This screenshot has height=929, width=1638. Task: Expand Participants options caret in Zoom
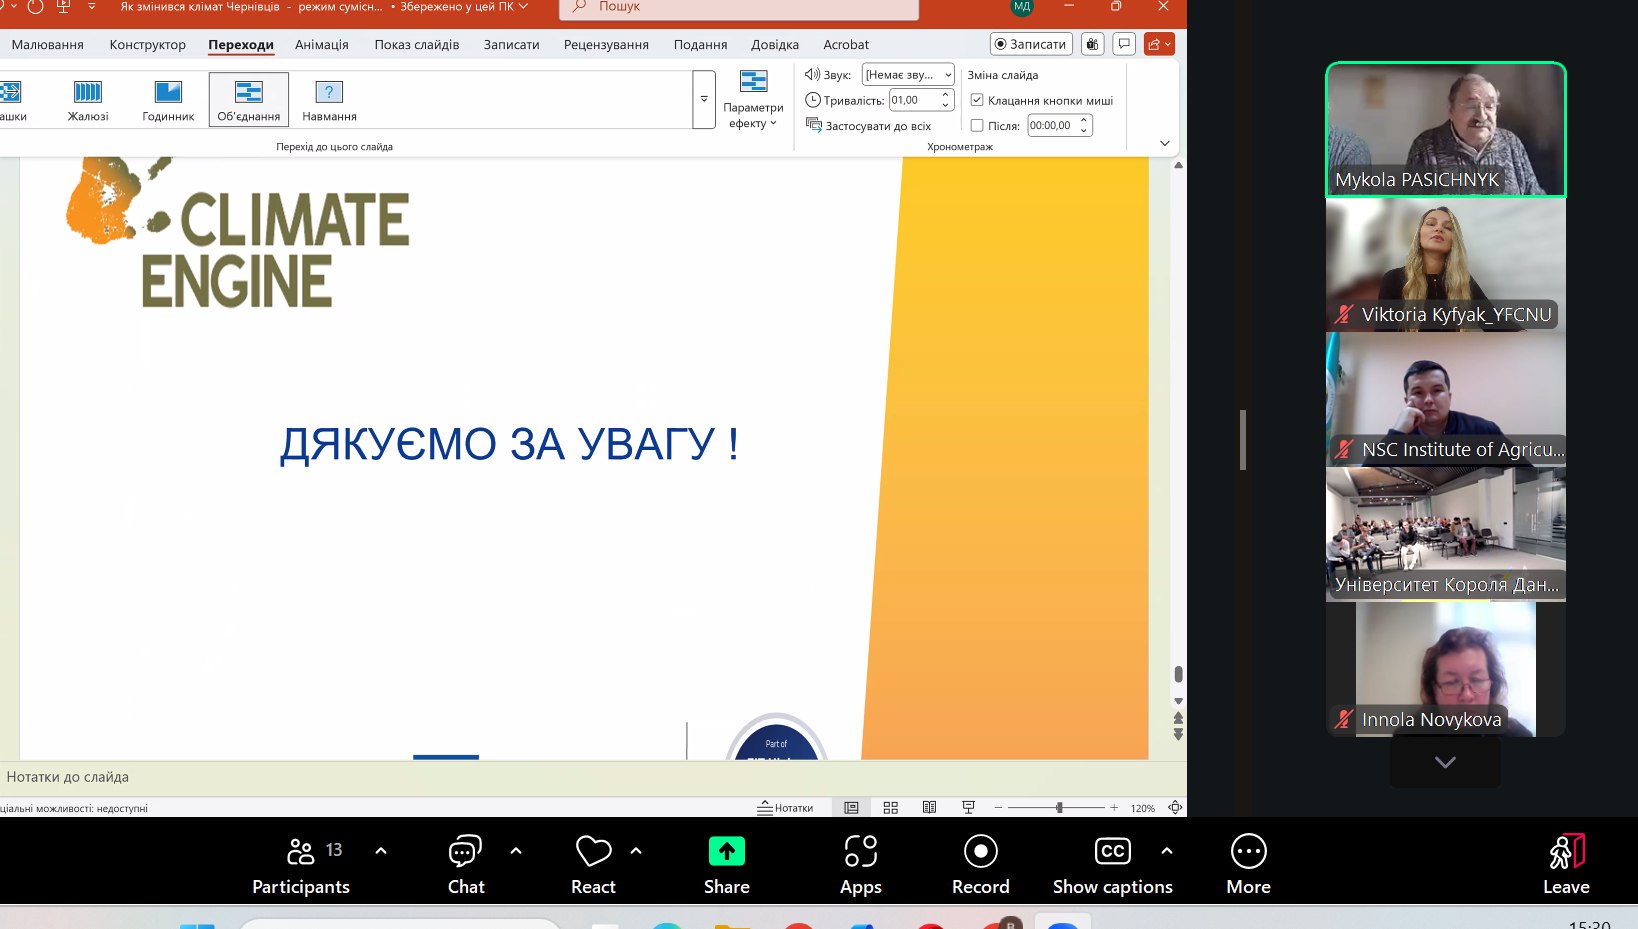coord(381,851)
